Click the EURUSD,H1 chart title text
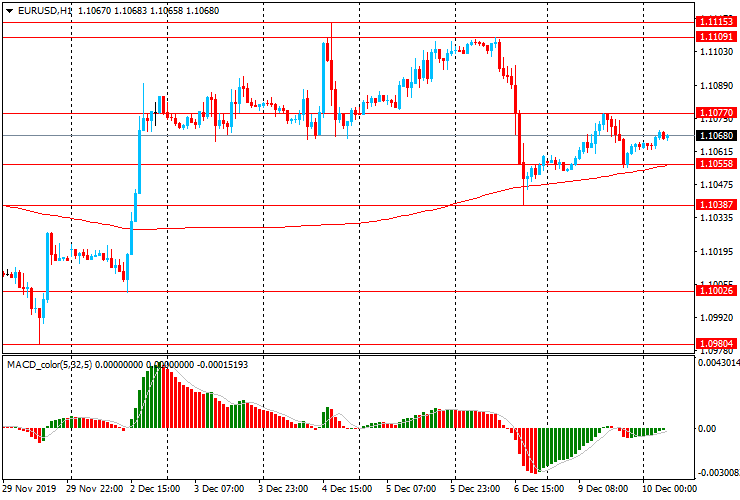The height and width of the screenshot is (500, 740). pyautogui.click(x=44, y=11)
